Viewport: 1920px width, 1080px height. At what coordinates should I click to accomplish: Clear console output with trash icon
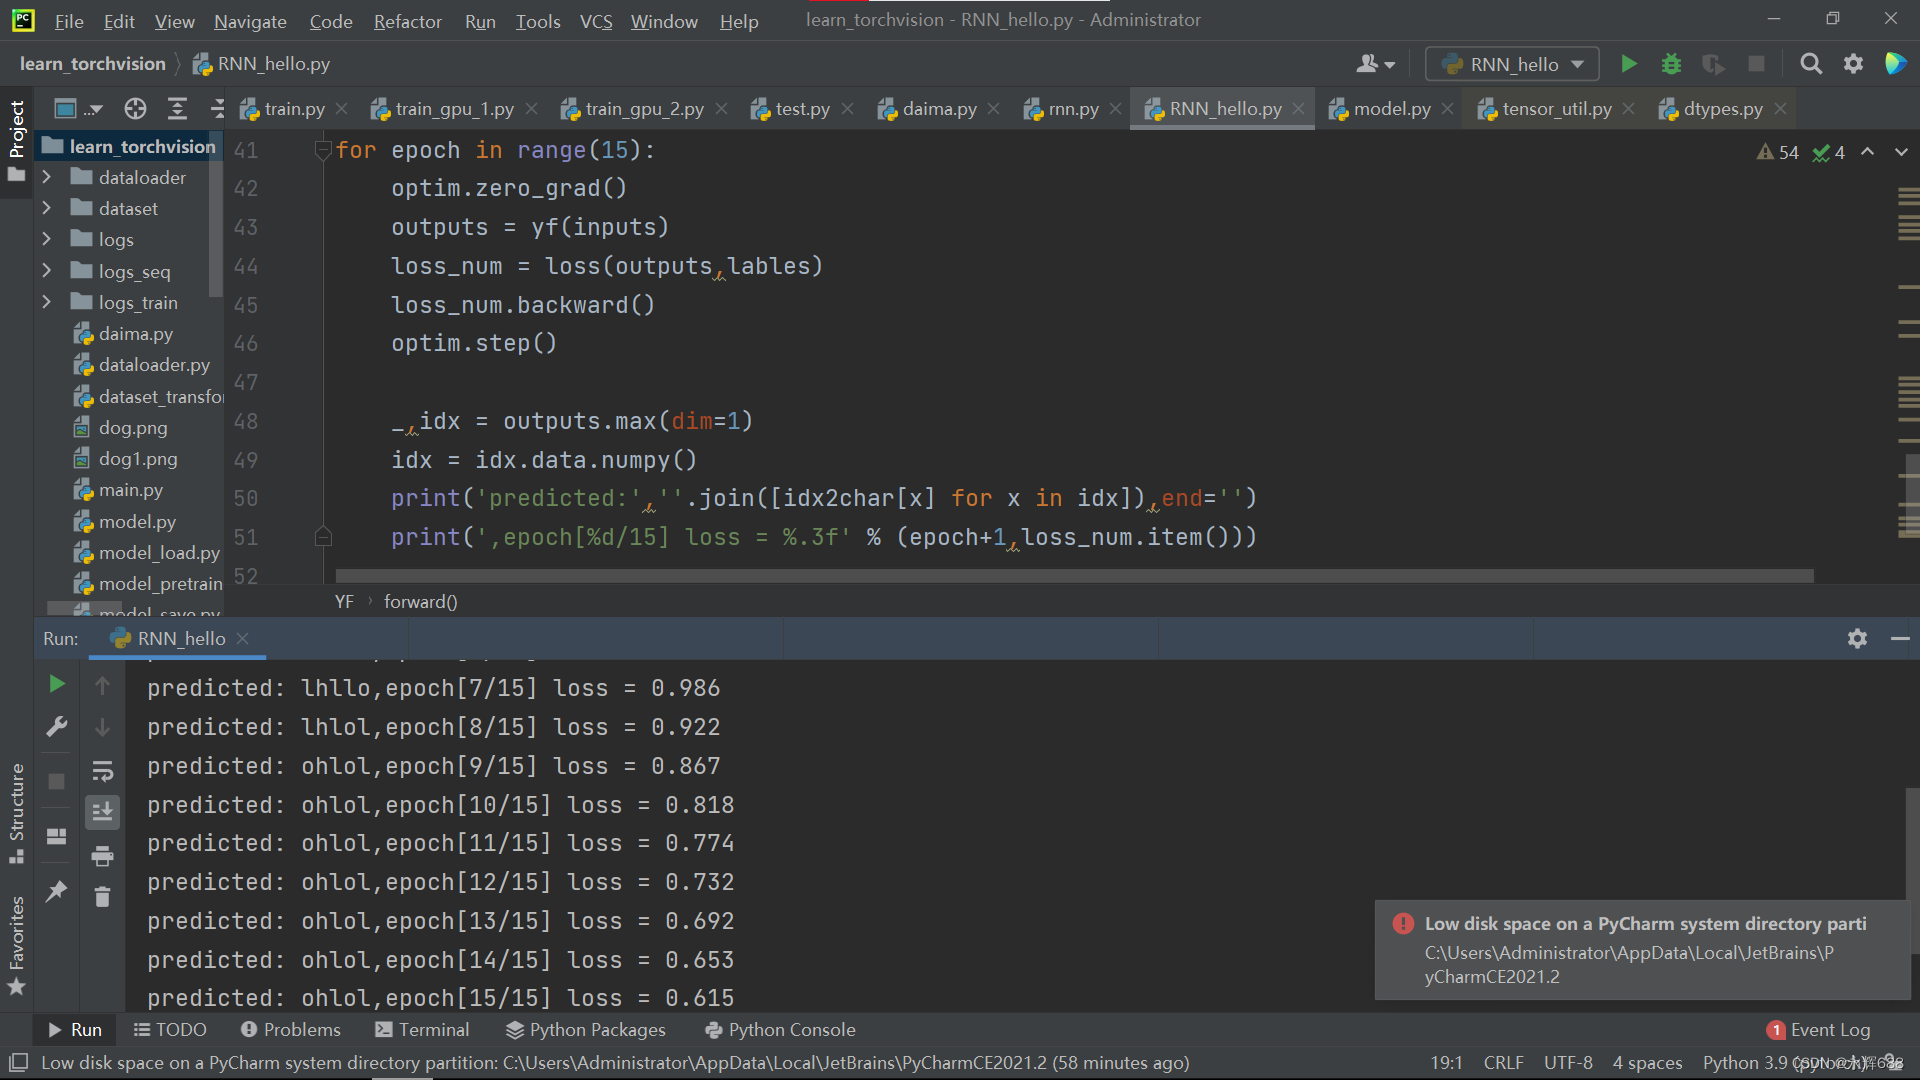102,897
